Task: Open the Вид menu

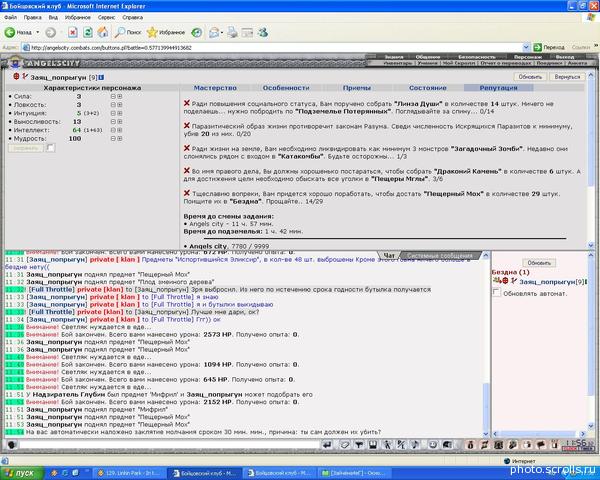Action: tap(53, 18)
